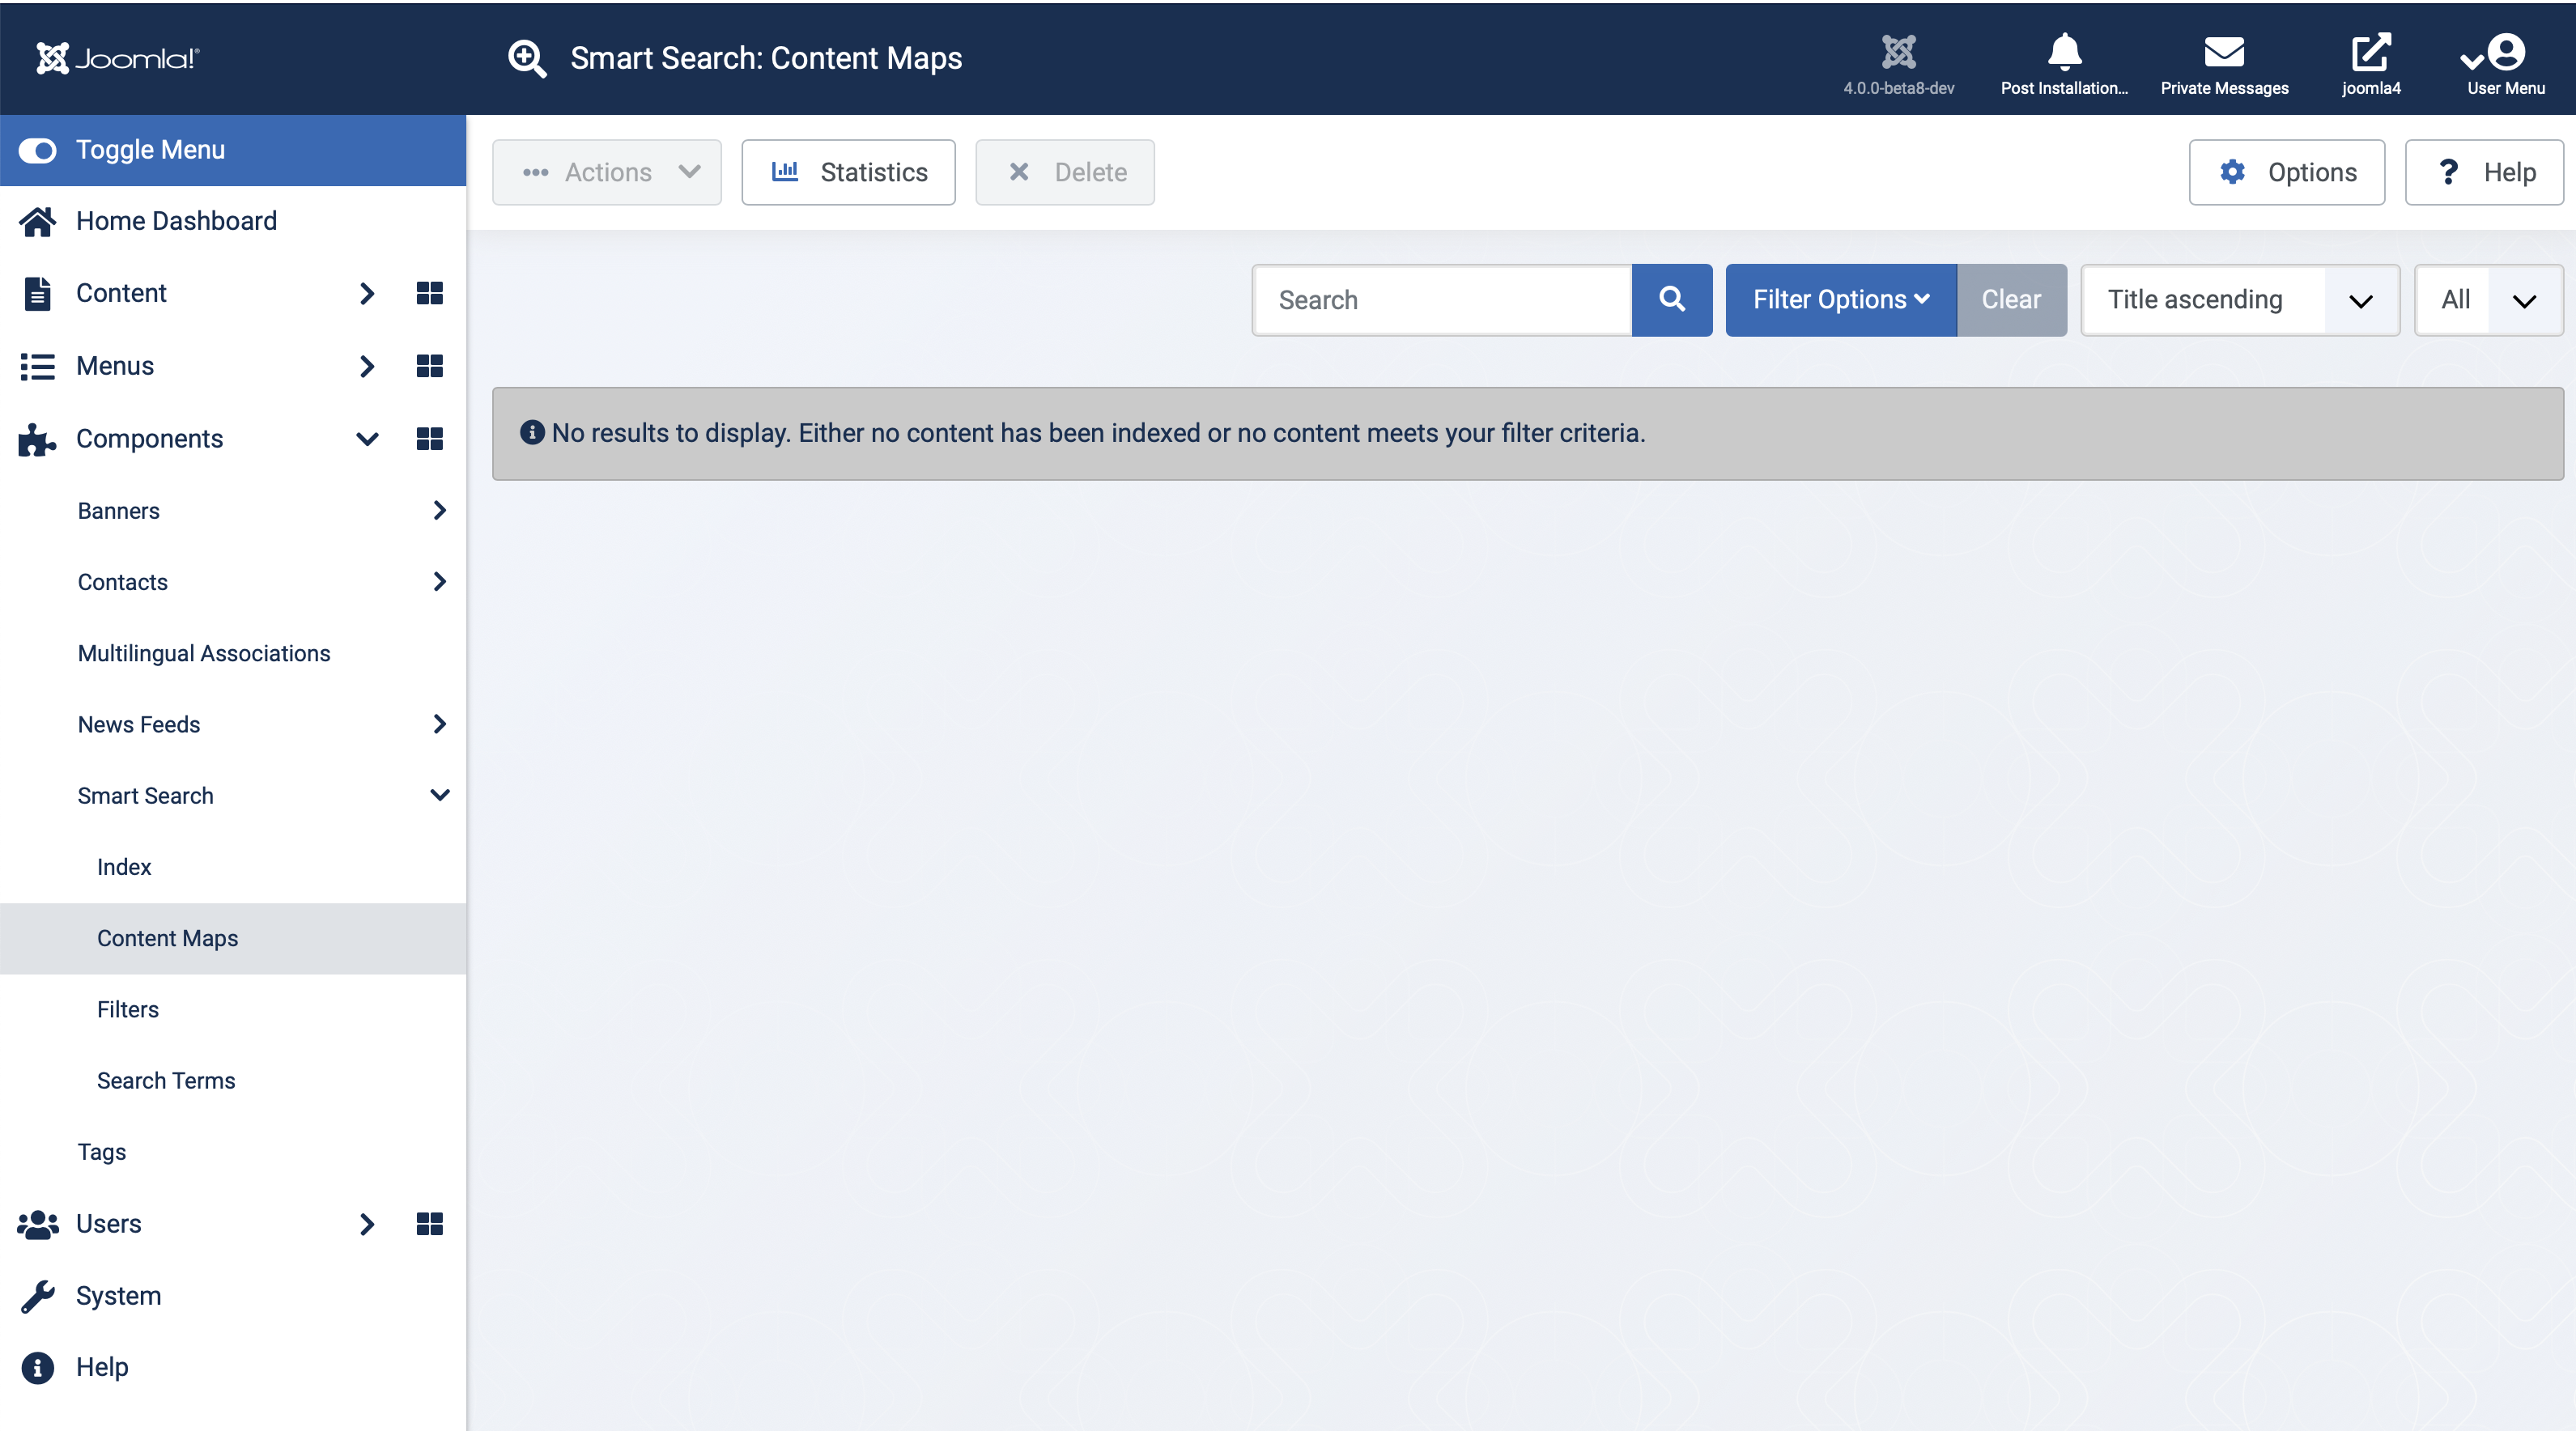Focus the Search input field
The width and height of the screenshot is (2576, 1431).
pos(1442,300)
